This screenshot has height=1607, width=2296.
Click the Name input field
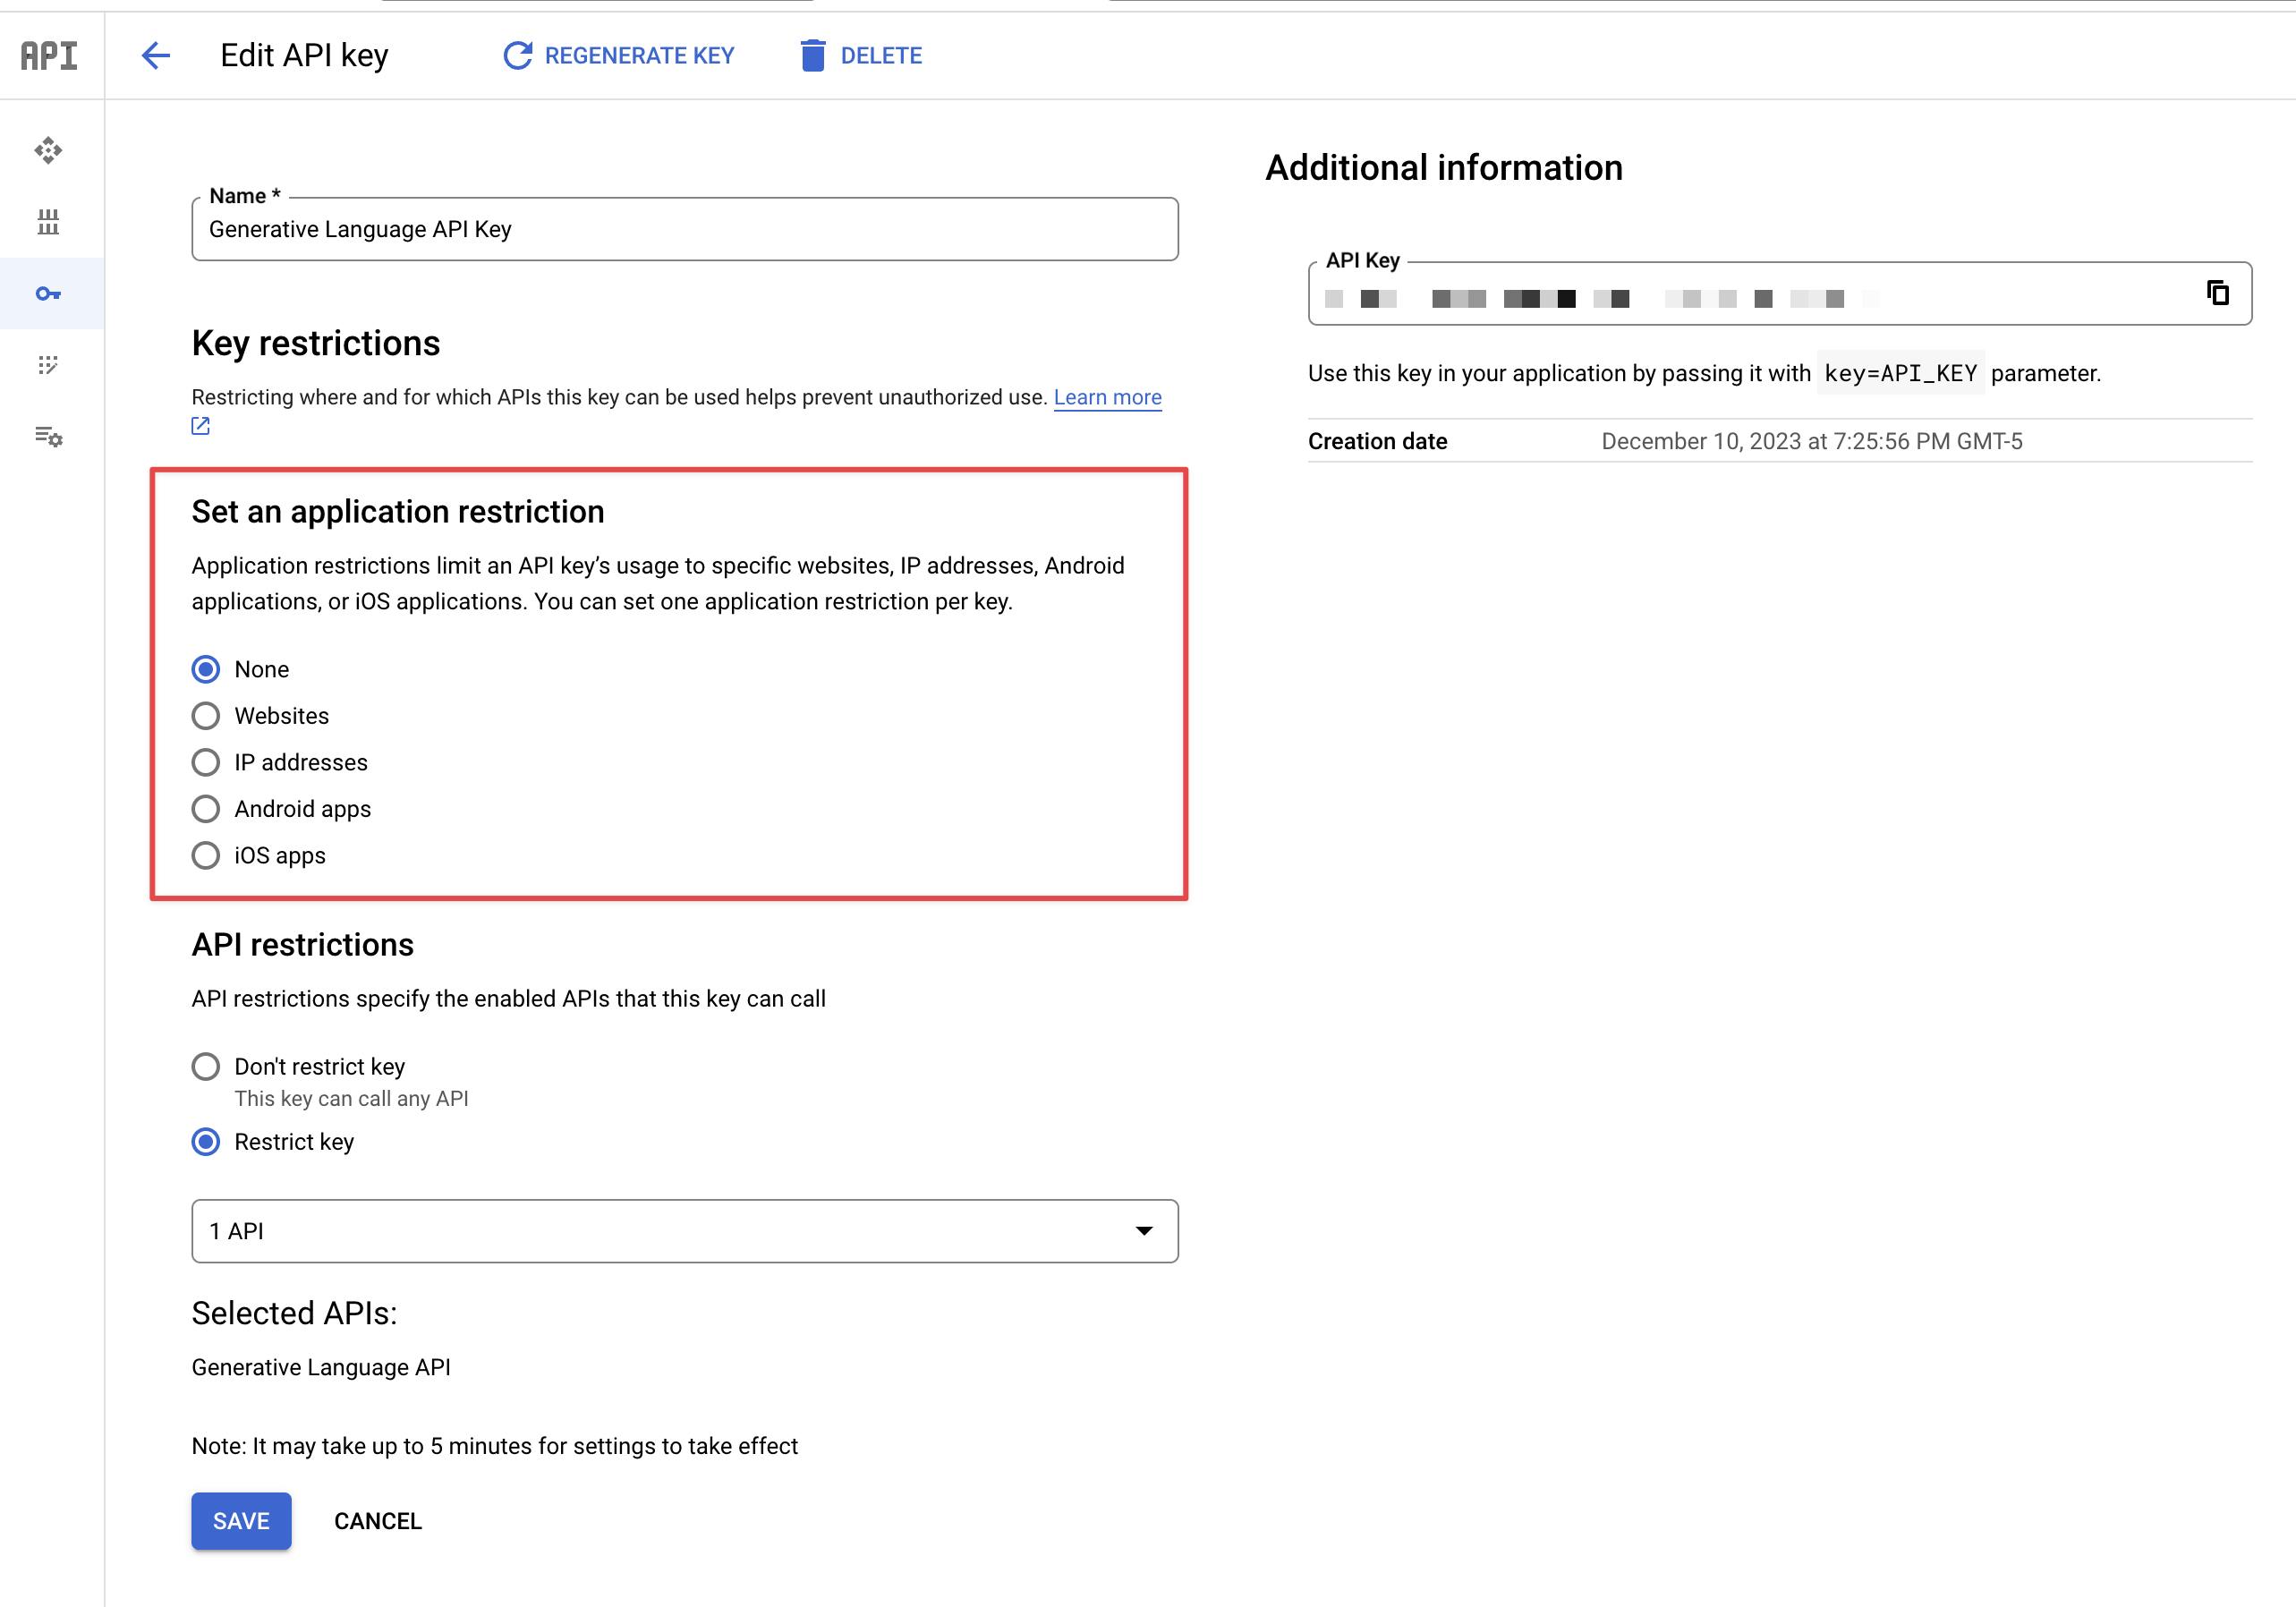(685, 229)
